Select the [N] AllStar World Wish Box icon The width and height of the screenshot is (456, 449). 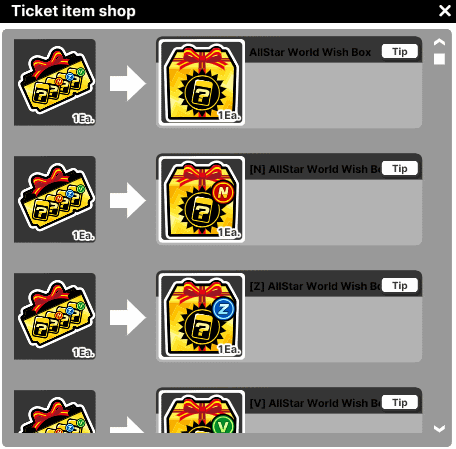(x=201, y=199)
